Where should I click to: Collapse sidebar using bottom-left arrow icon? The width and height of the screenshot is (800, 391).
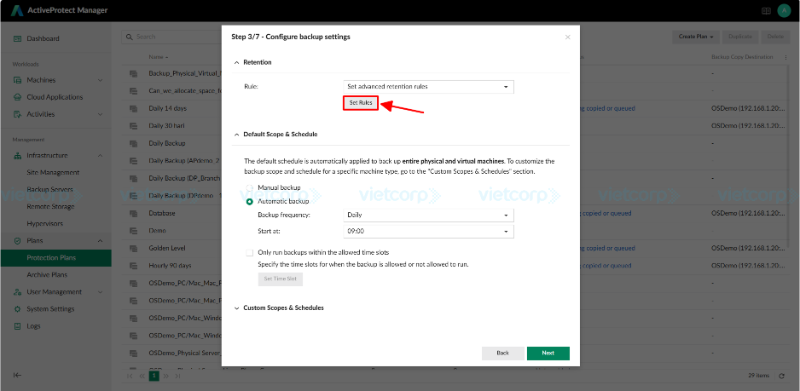pos(17,375)
